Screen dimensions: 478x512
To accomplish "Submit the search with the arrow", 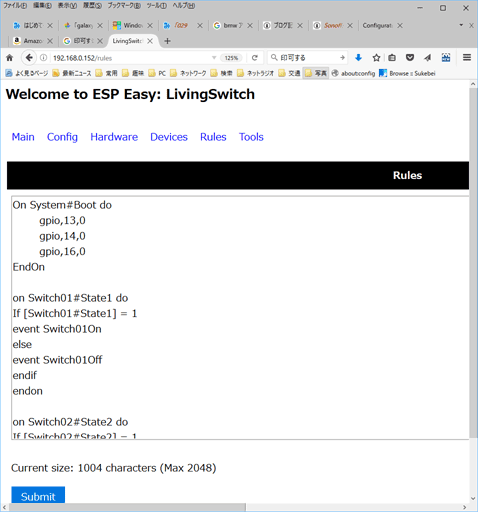I will pos(342,58).
